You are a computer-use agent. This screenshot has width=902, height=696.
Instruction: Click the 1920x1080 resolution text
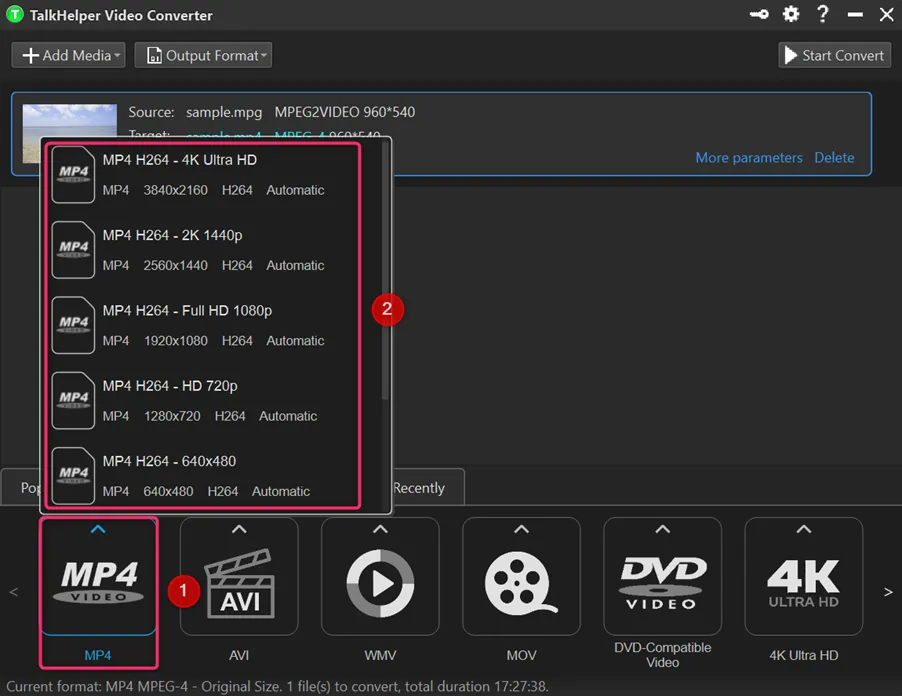(x=175, y=341)
